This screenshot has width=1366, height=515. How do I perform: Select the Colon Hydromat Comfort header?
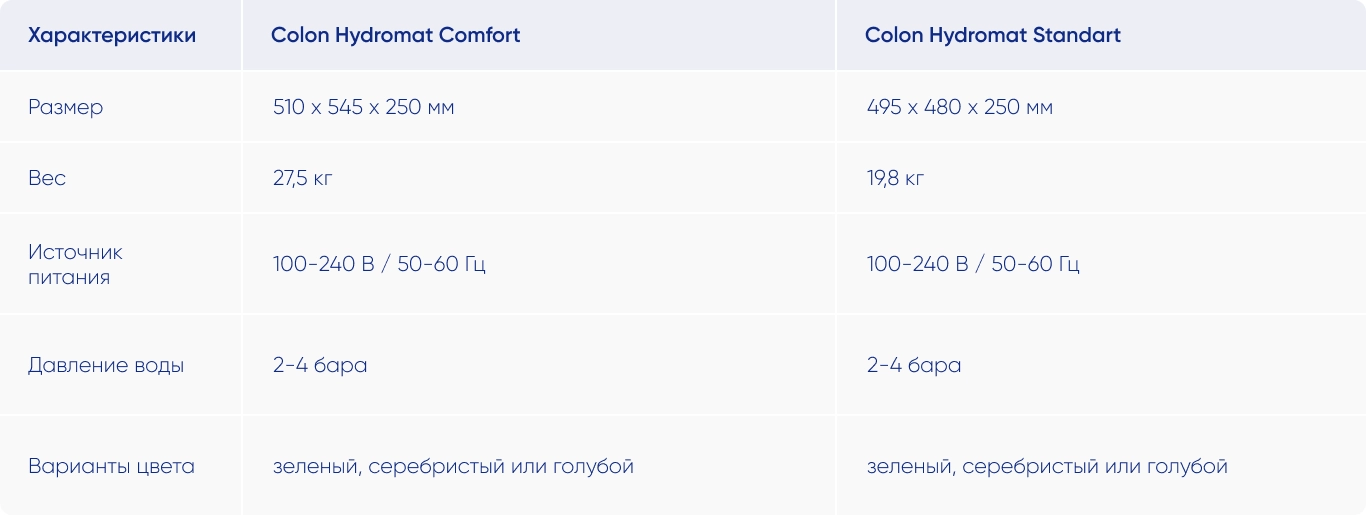point(396,36)
